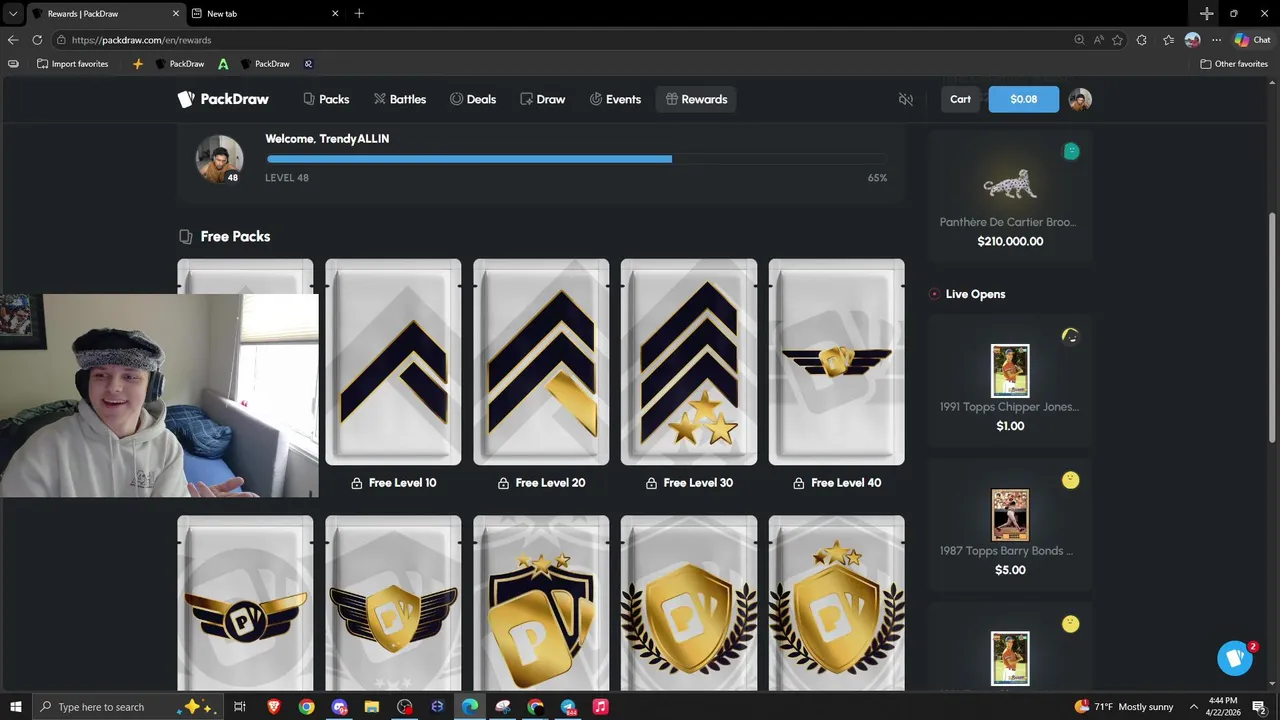
Task: Open the Events page
Action: 615,99
